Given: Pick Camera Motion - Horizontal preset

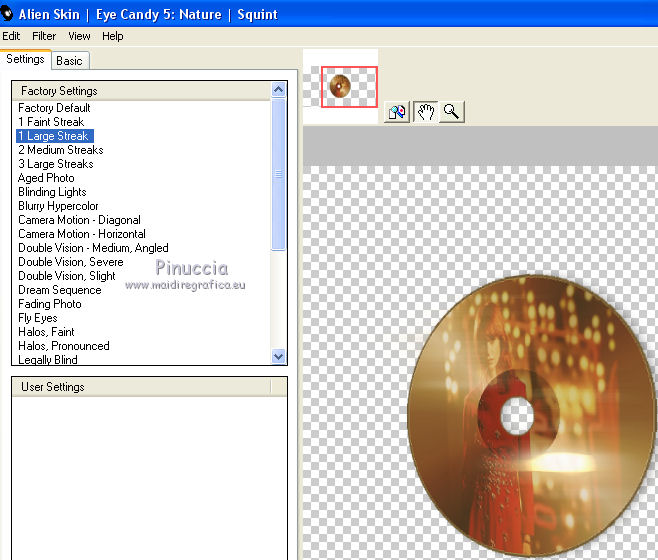Looking at the screenshot, I should [x=82, y=234].
